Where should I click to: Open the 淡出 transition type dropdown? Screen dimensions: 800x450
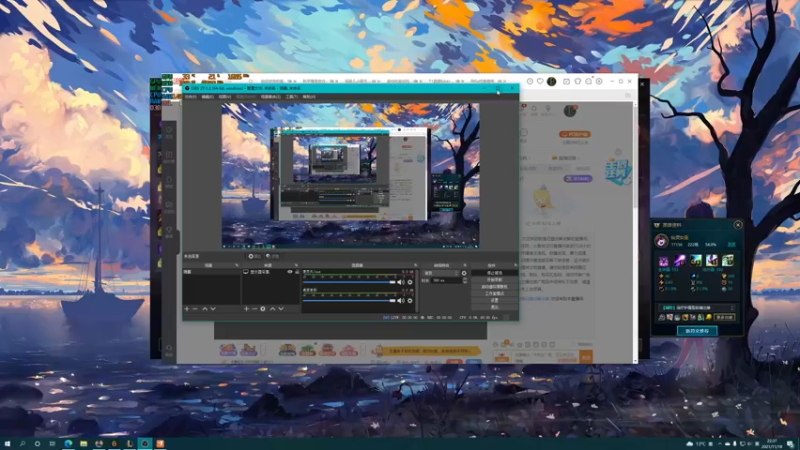(441, 273)
